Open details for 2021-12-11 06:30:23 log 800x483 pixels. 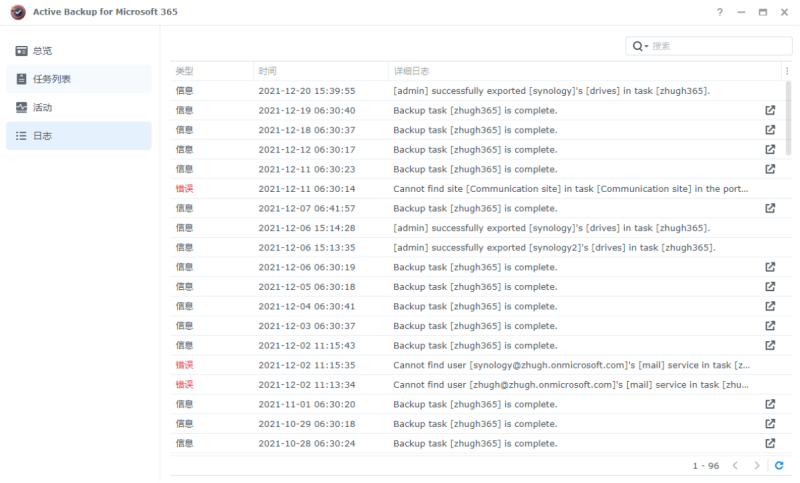pyautogui.click(x=770, y=169)
